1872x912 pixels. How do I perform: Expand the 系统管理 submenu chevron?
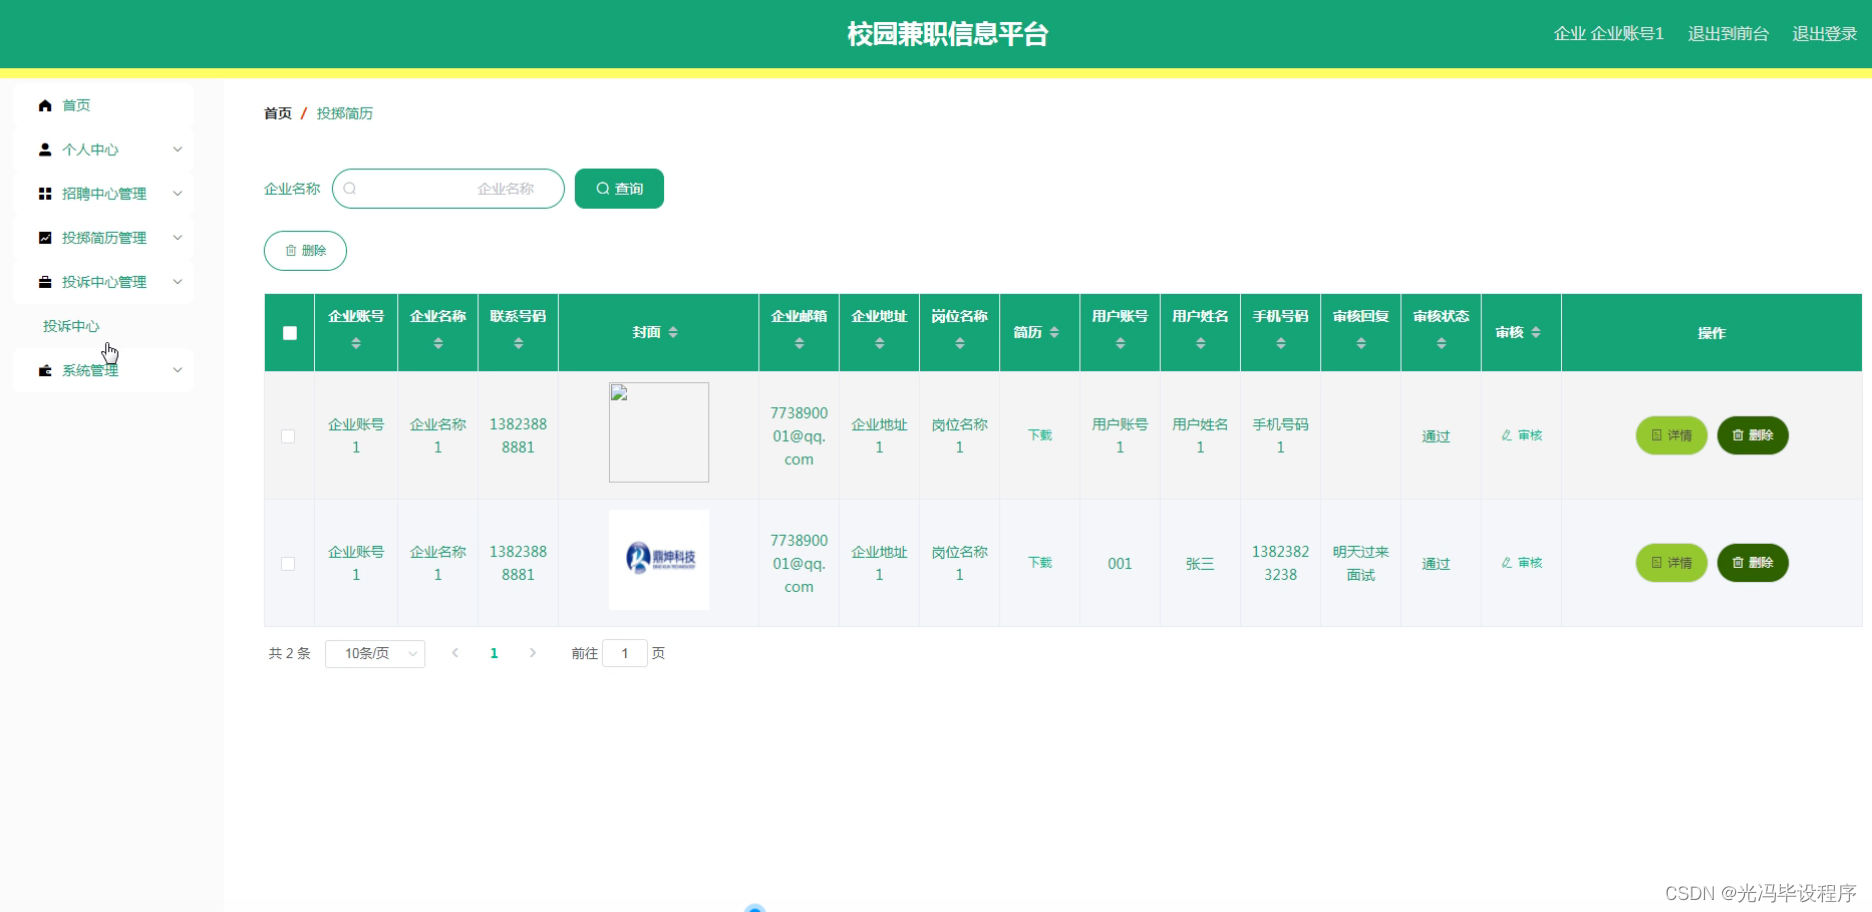tap(178, 369)
